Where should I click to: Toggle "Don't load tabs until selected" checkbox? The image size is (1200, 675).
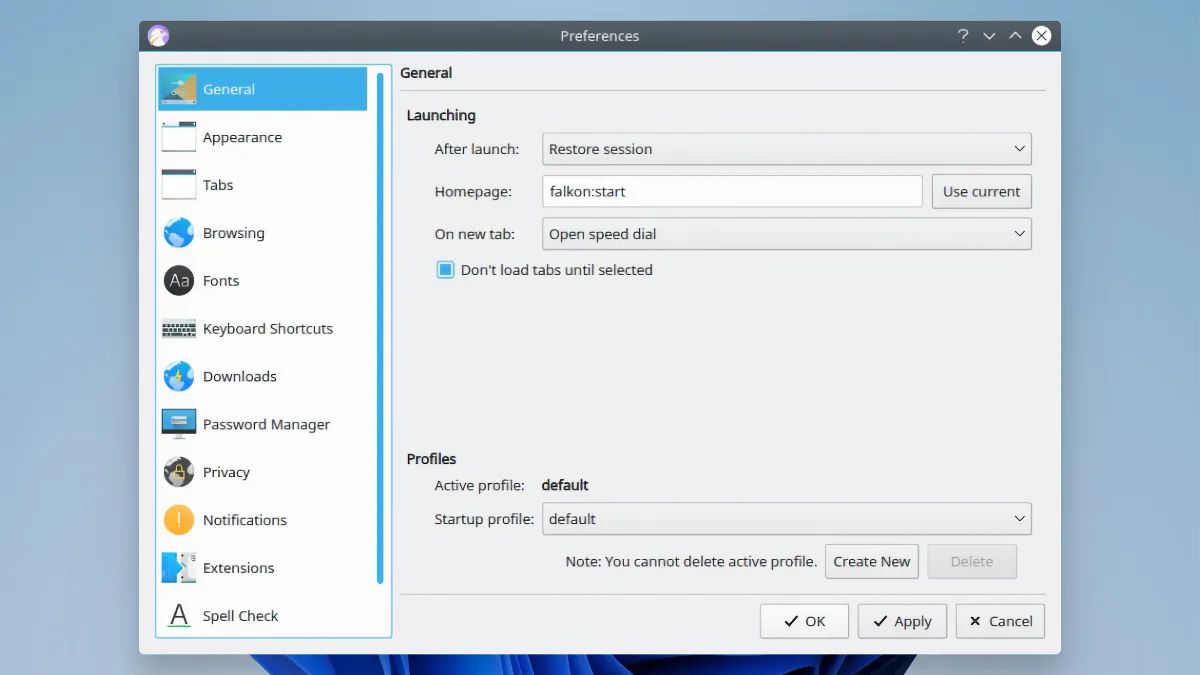(x=446, y=270)
